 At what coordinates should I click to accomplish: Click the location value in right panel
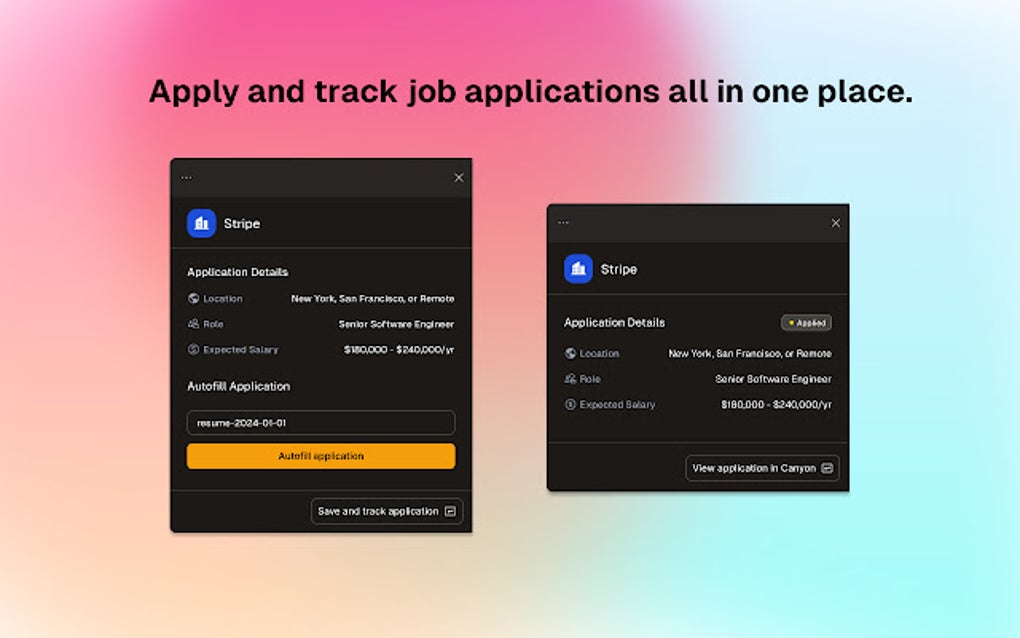(750, 353)
